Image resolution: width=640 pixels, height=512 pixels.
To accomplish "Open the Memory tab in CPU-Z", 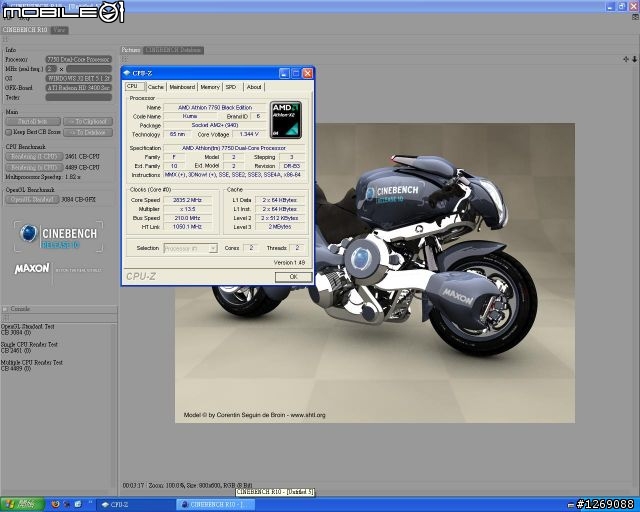I will tap(210, 87).
